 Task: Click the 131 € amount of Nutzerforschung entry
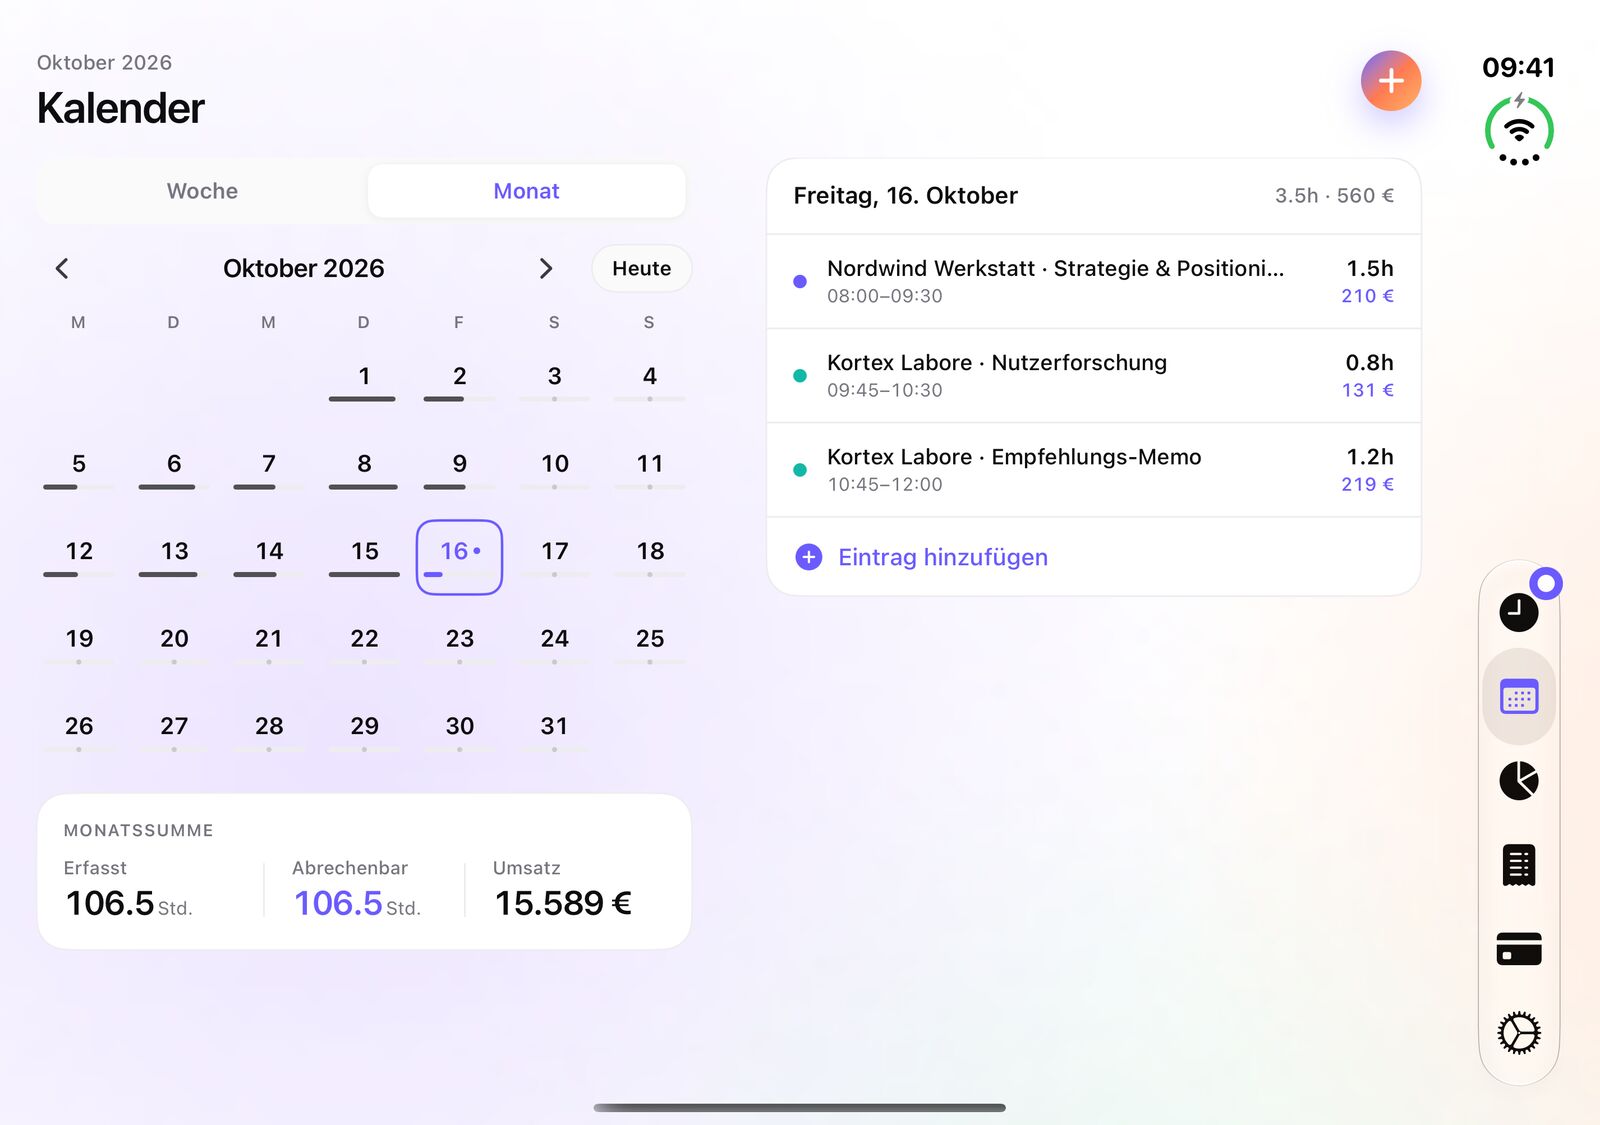[x=1367, y=390]
